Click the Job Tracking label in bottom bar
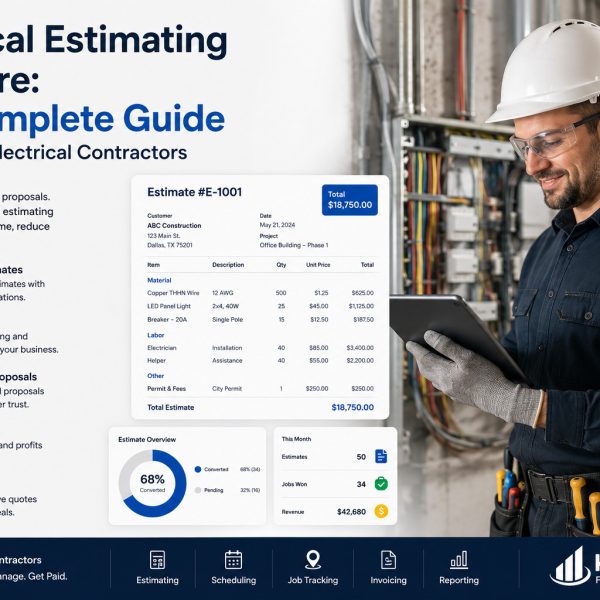The image size is (600, 600). click(313, 580)
